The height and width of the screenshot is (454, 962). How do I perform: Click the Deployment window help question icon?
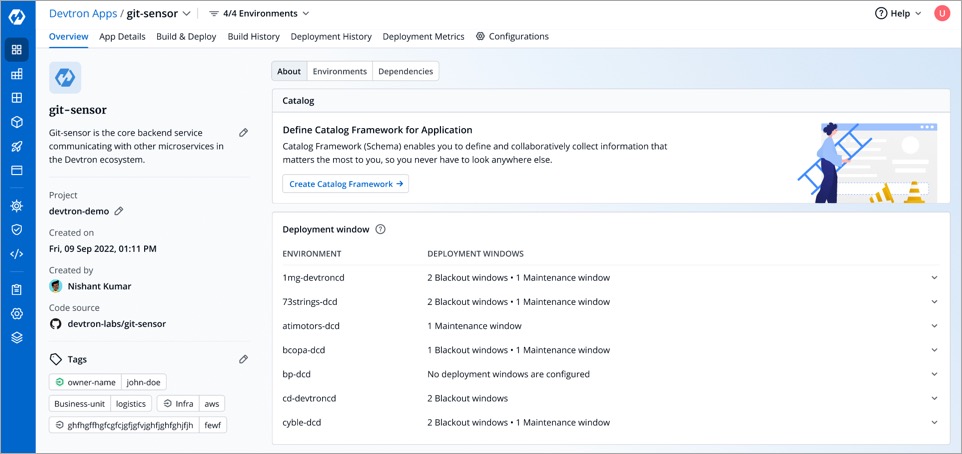pos(380,229)
